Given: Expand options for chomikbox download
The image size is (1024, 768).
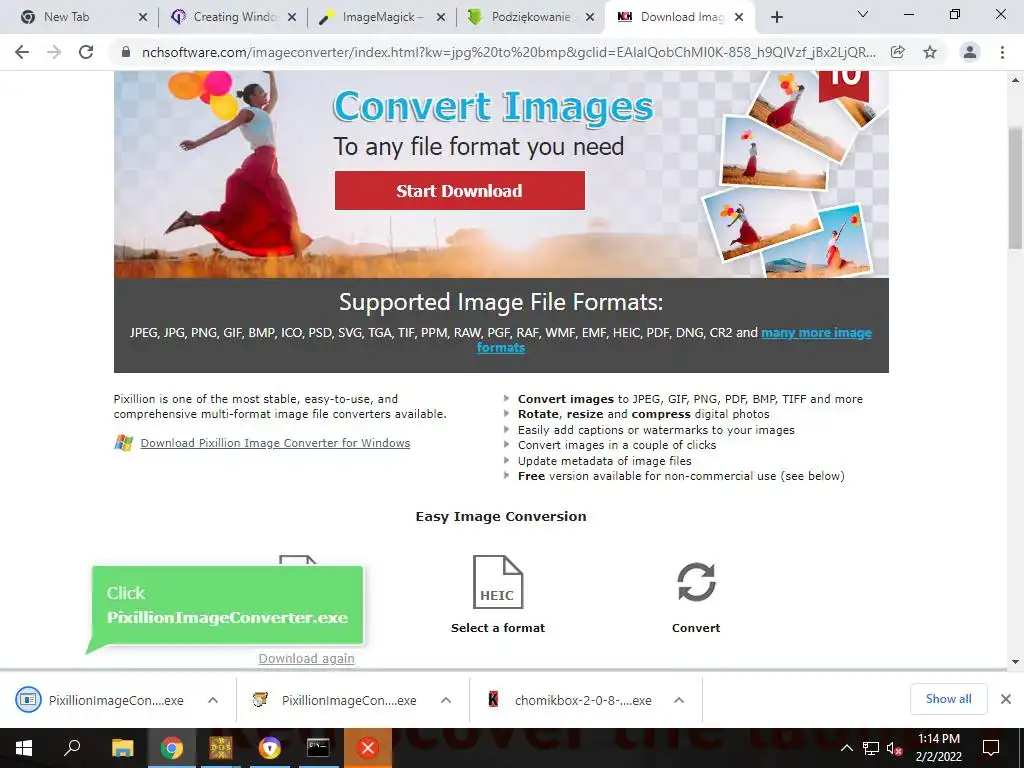Looking at the screenshot, I should (x=679, y=700).
